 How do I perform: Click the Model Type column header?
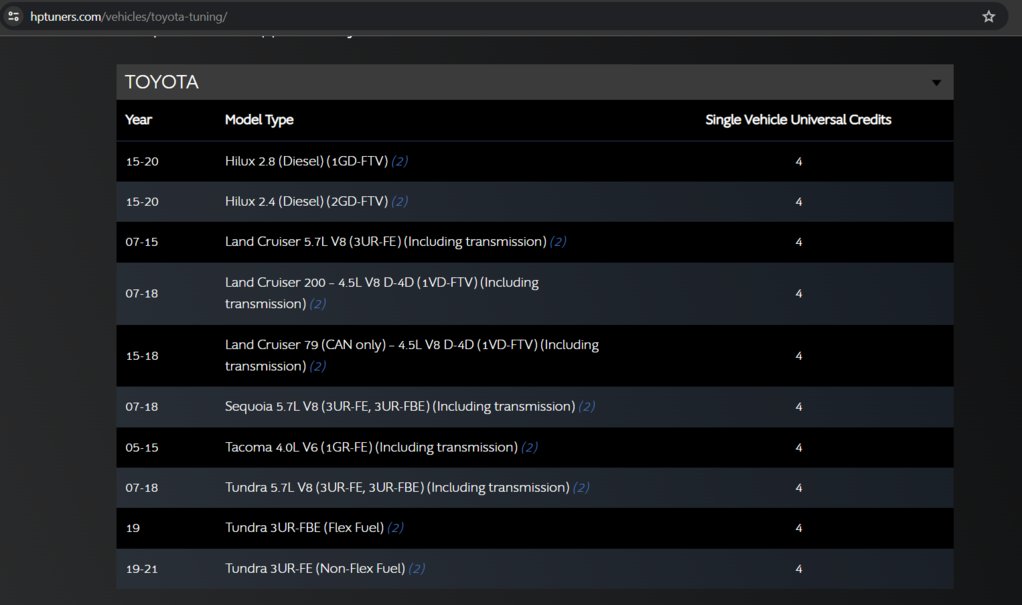[259, 120]
